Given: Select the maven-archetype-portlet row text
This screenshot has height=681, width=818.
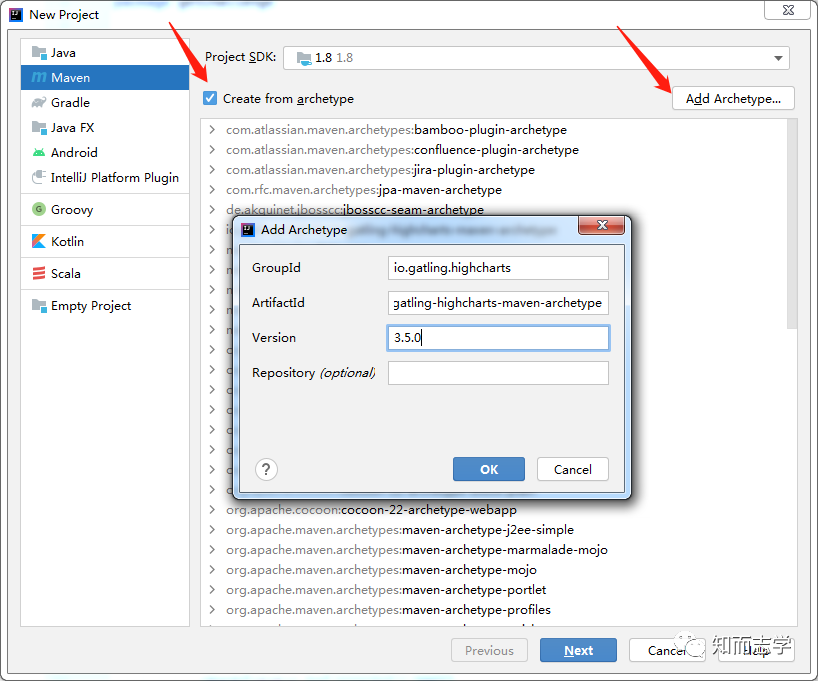Looking at the screenshot, I should (386, 590).
